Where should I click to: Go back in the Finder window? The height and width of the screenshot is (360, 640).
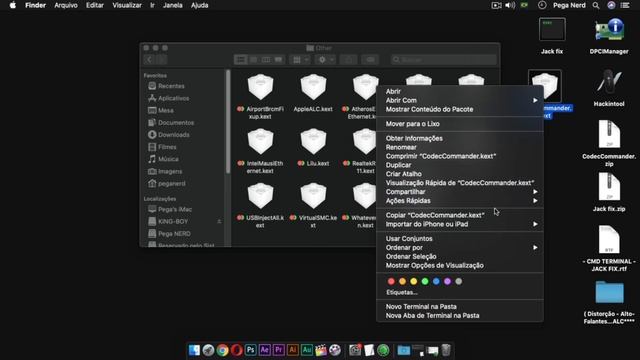pyautogui.click(x=149, y=60)
